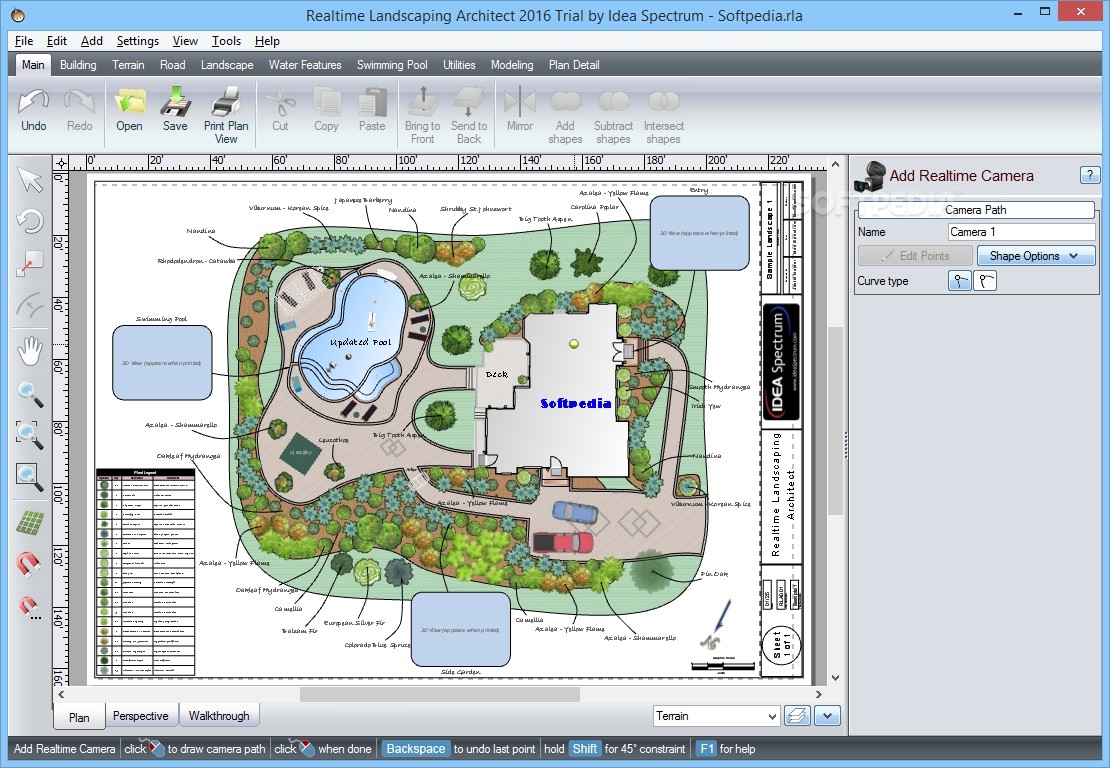Open the Help menu
The width and height of the screenshot is (1110, 768).
pos(267,41)
